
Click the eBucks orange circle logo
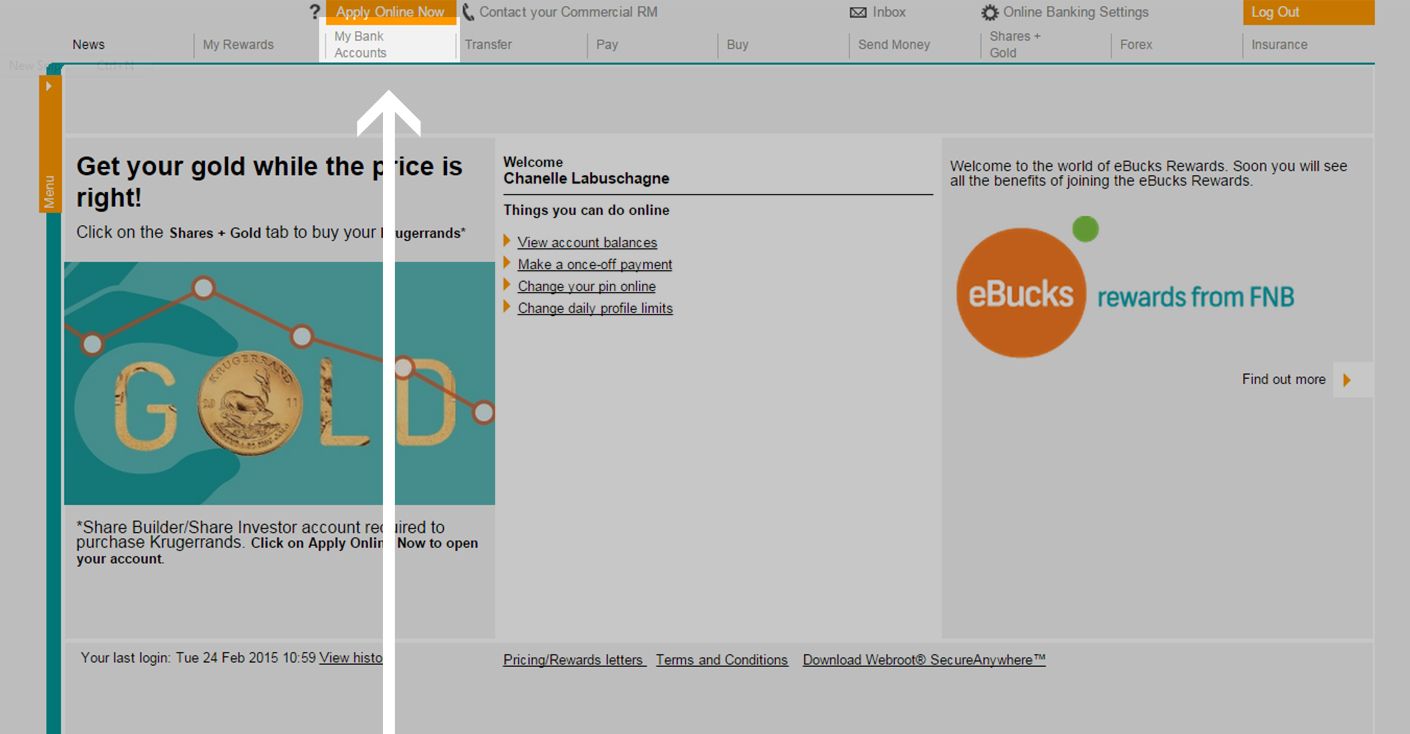[x=1020, y=293]
